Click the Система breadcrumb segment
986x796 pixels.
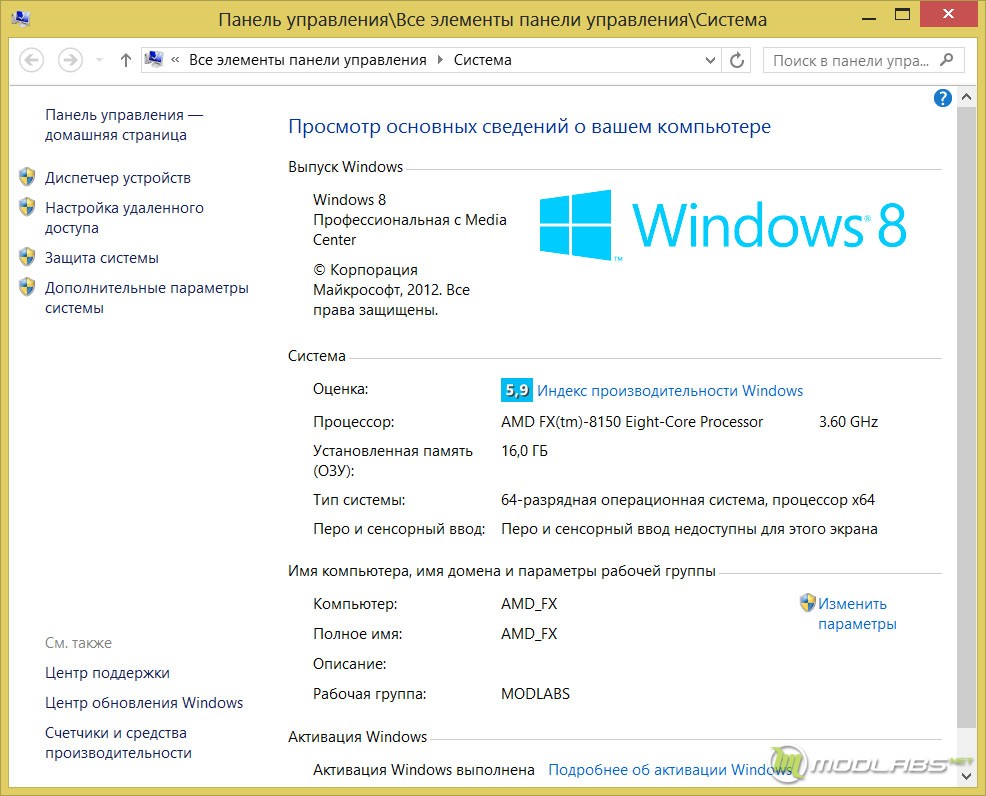[x=482, y=60]
